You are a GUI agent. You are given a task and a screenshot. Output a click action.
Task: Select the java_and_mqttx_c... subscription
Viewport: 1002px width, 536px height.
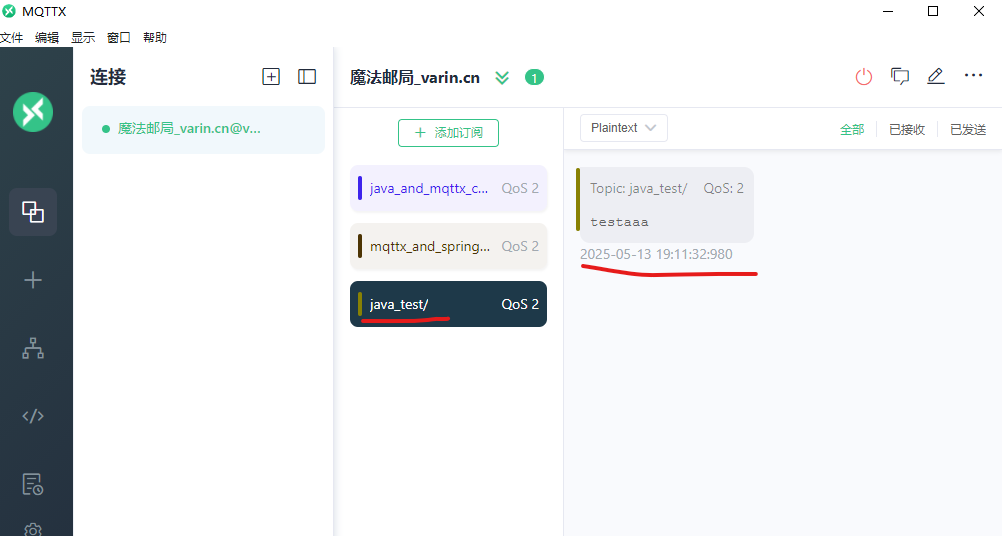click(449, 188)
